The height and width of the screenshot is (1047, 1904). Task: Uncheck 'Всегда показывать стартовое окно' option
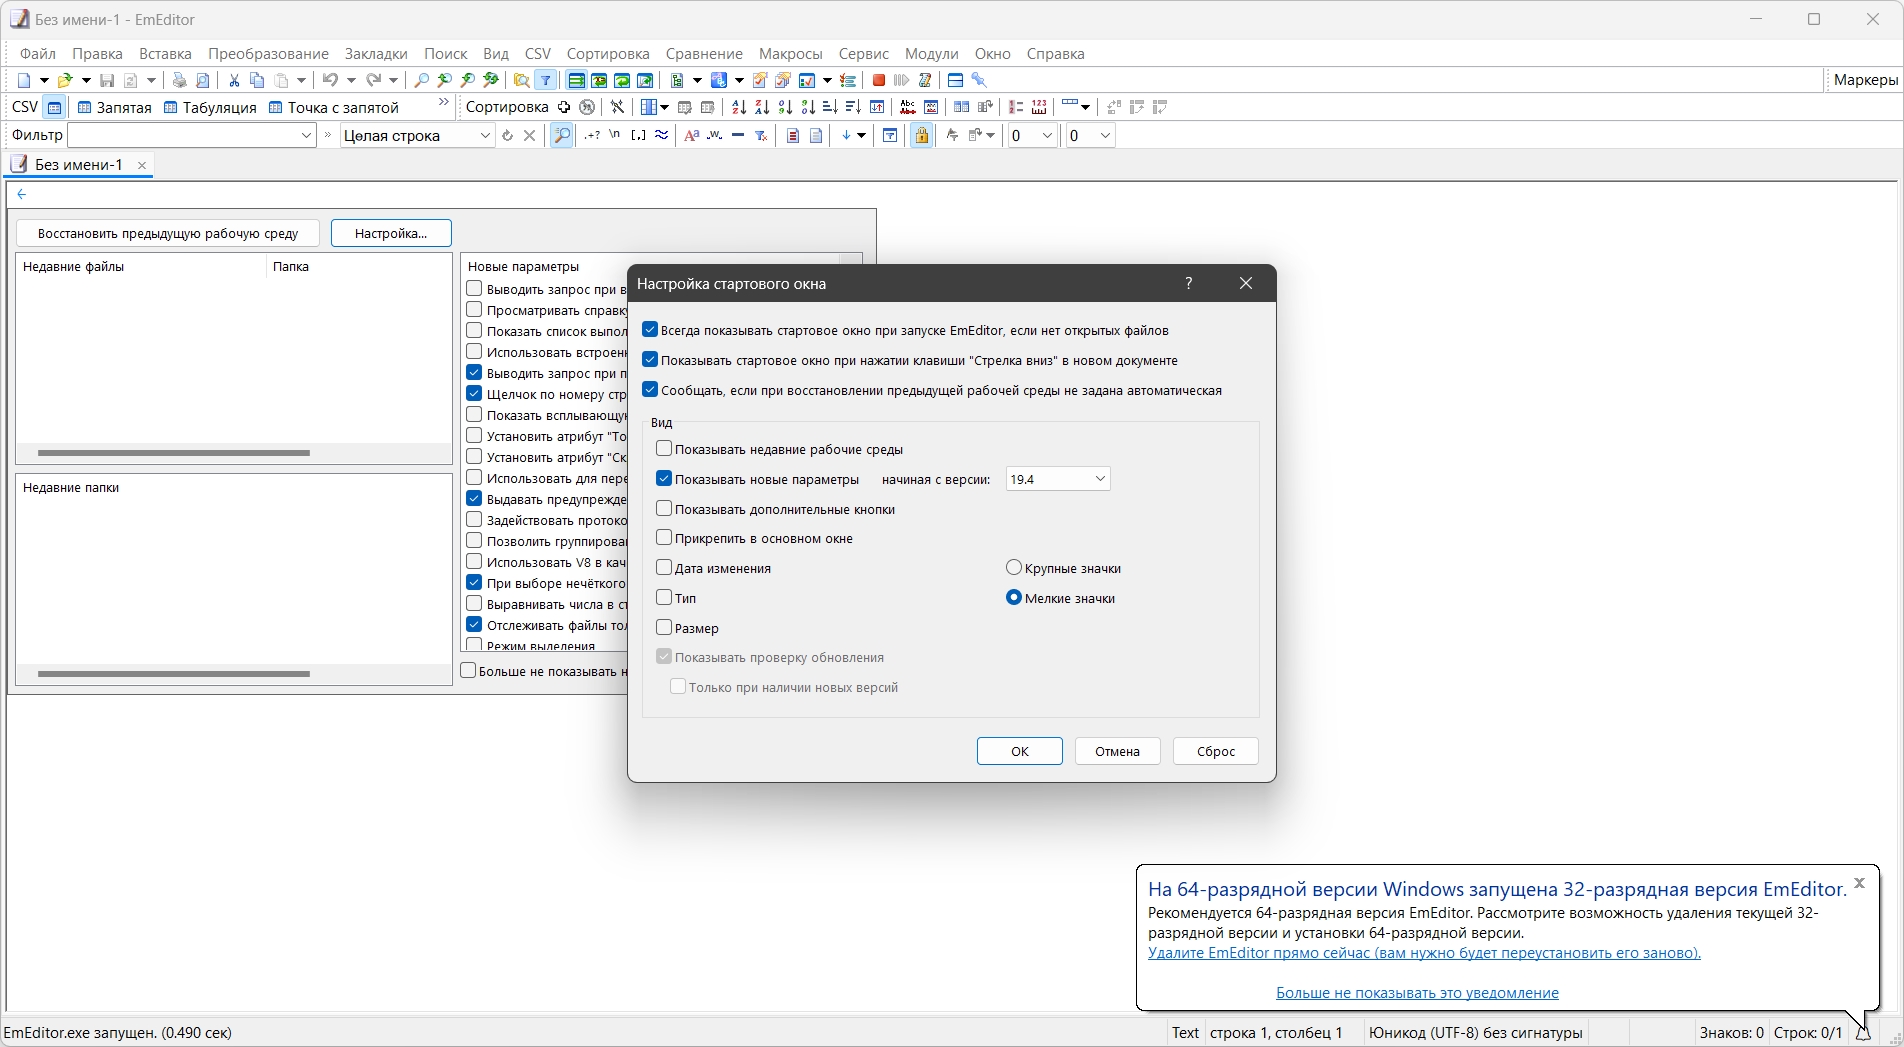[x=650, y=330]
